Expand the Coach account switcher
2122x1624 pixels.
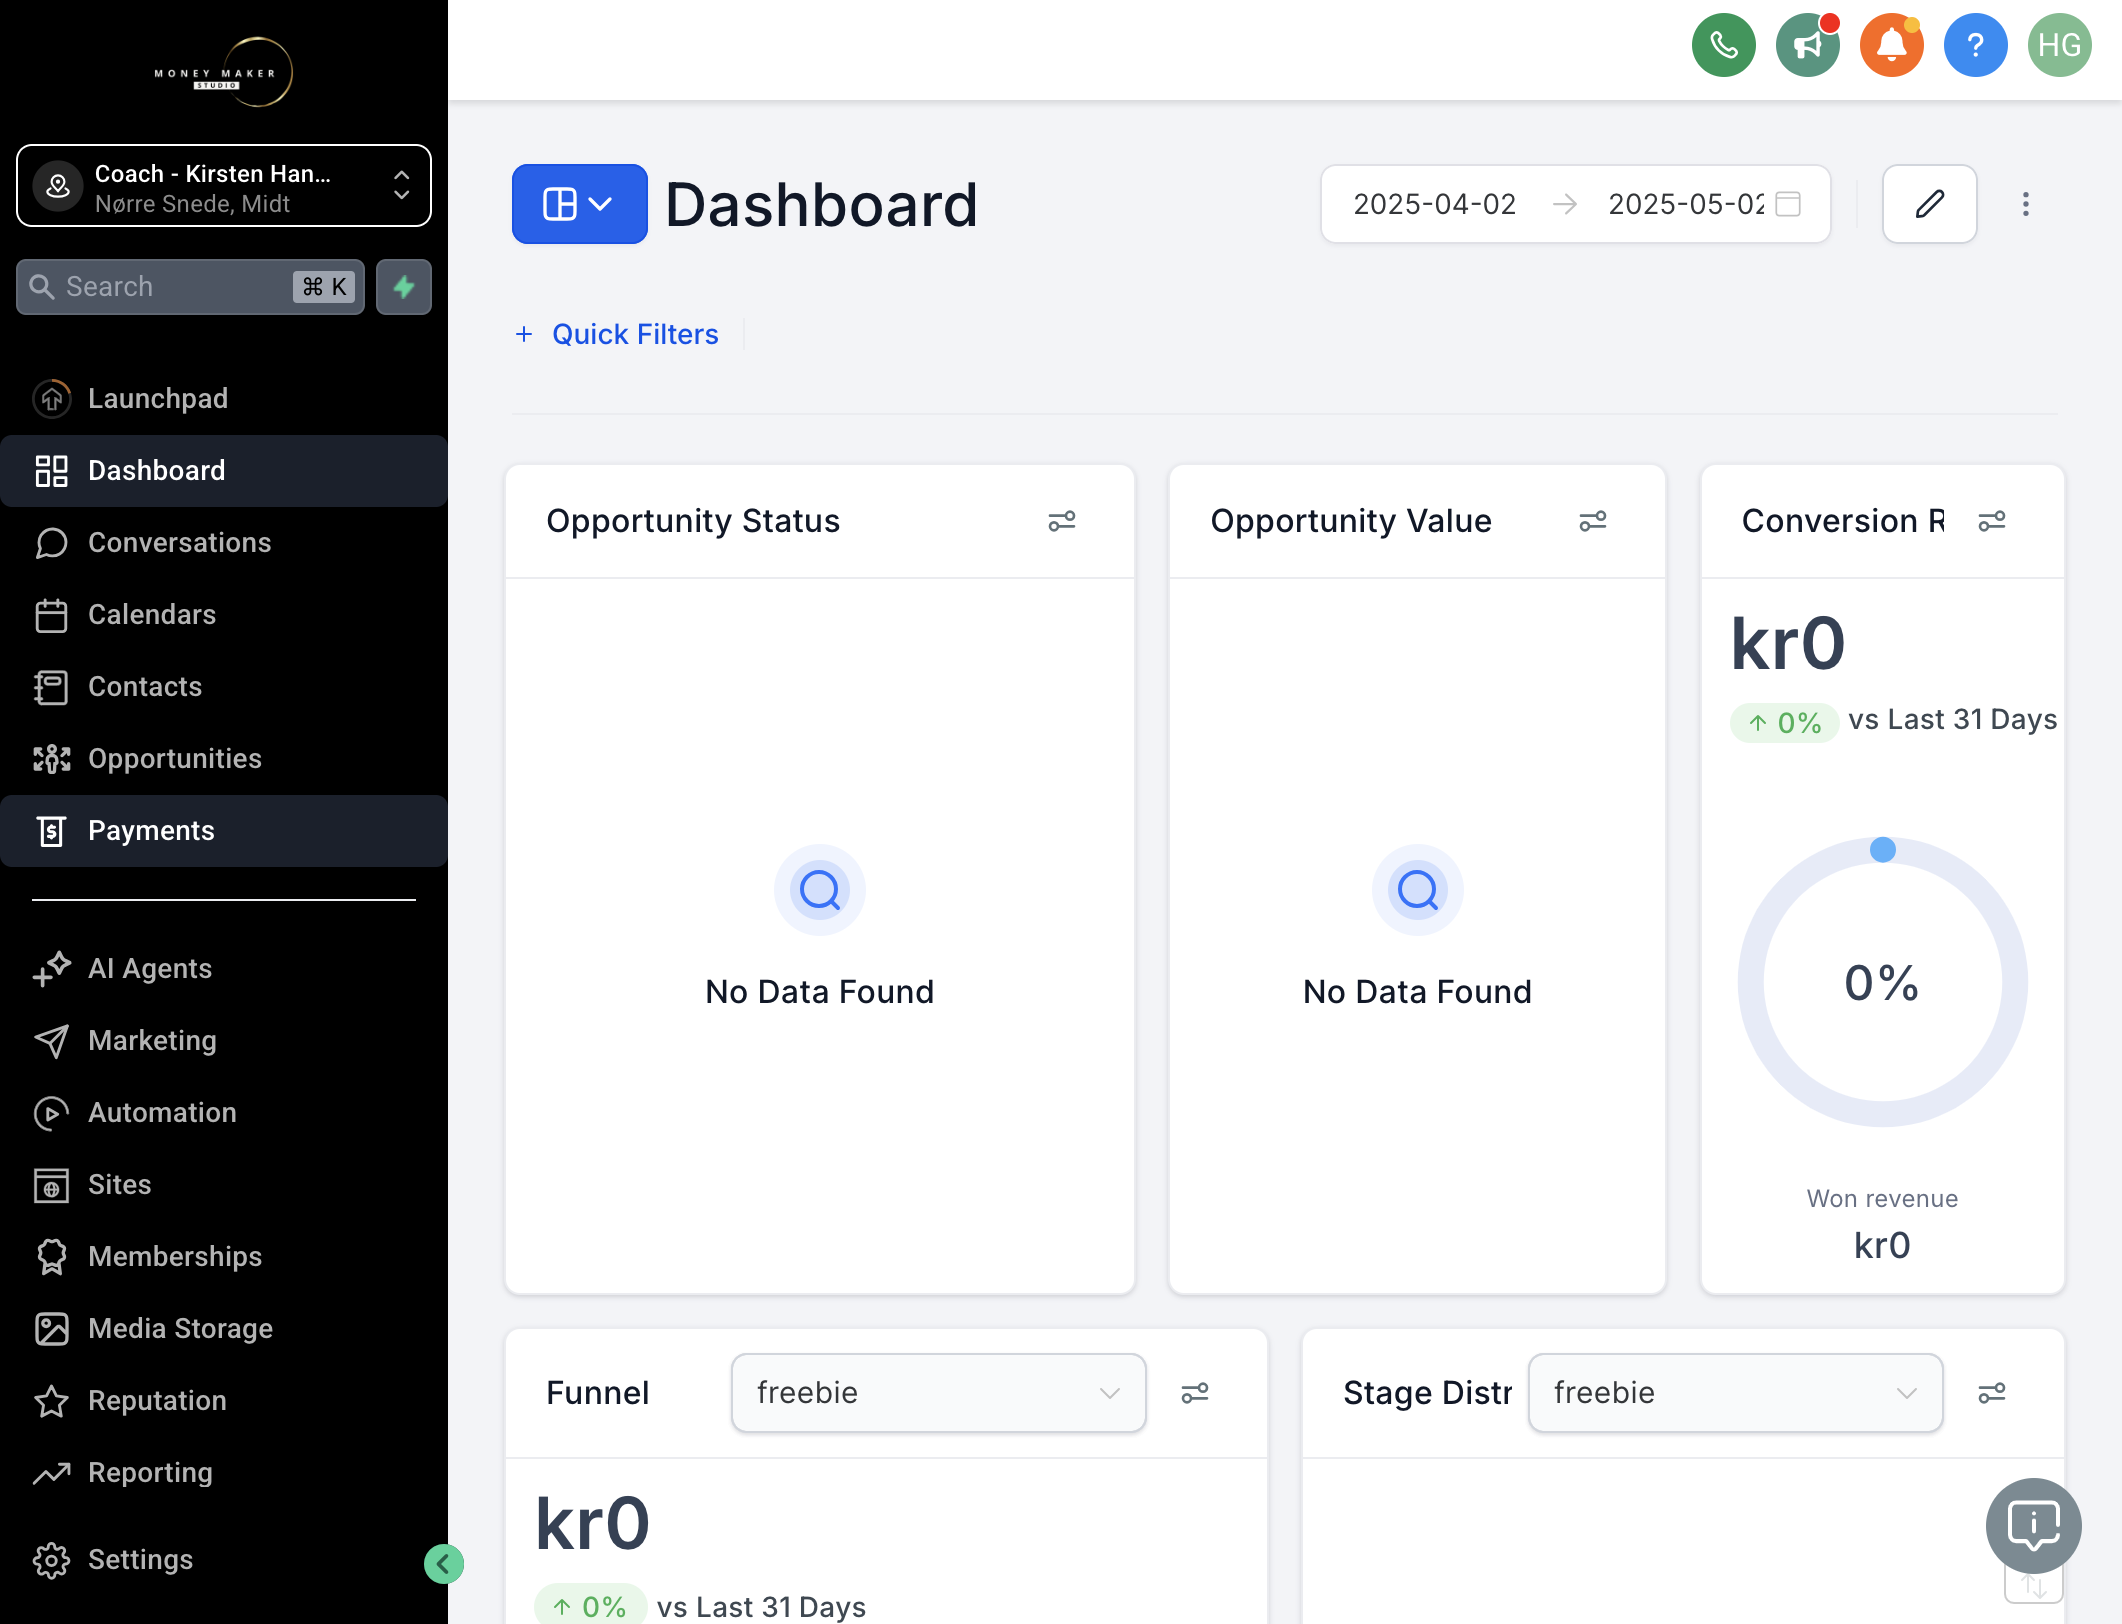(x=224, y=186)
